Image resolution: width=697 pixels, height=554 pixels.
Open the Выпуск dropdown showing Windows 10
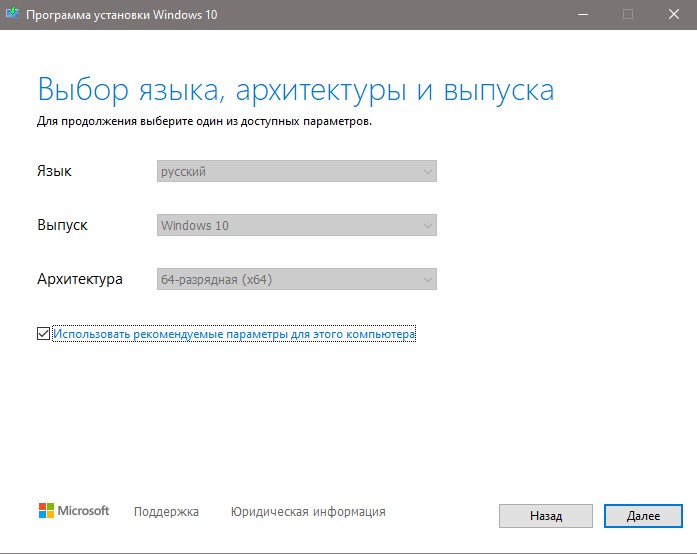[296, 225]
